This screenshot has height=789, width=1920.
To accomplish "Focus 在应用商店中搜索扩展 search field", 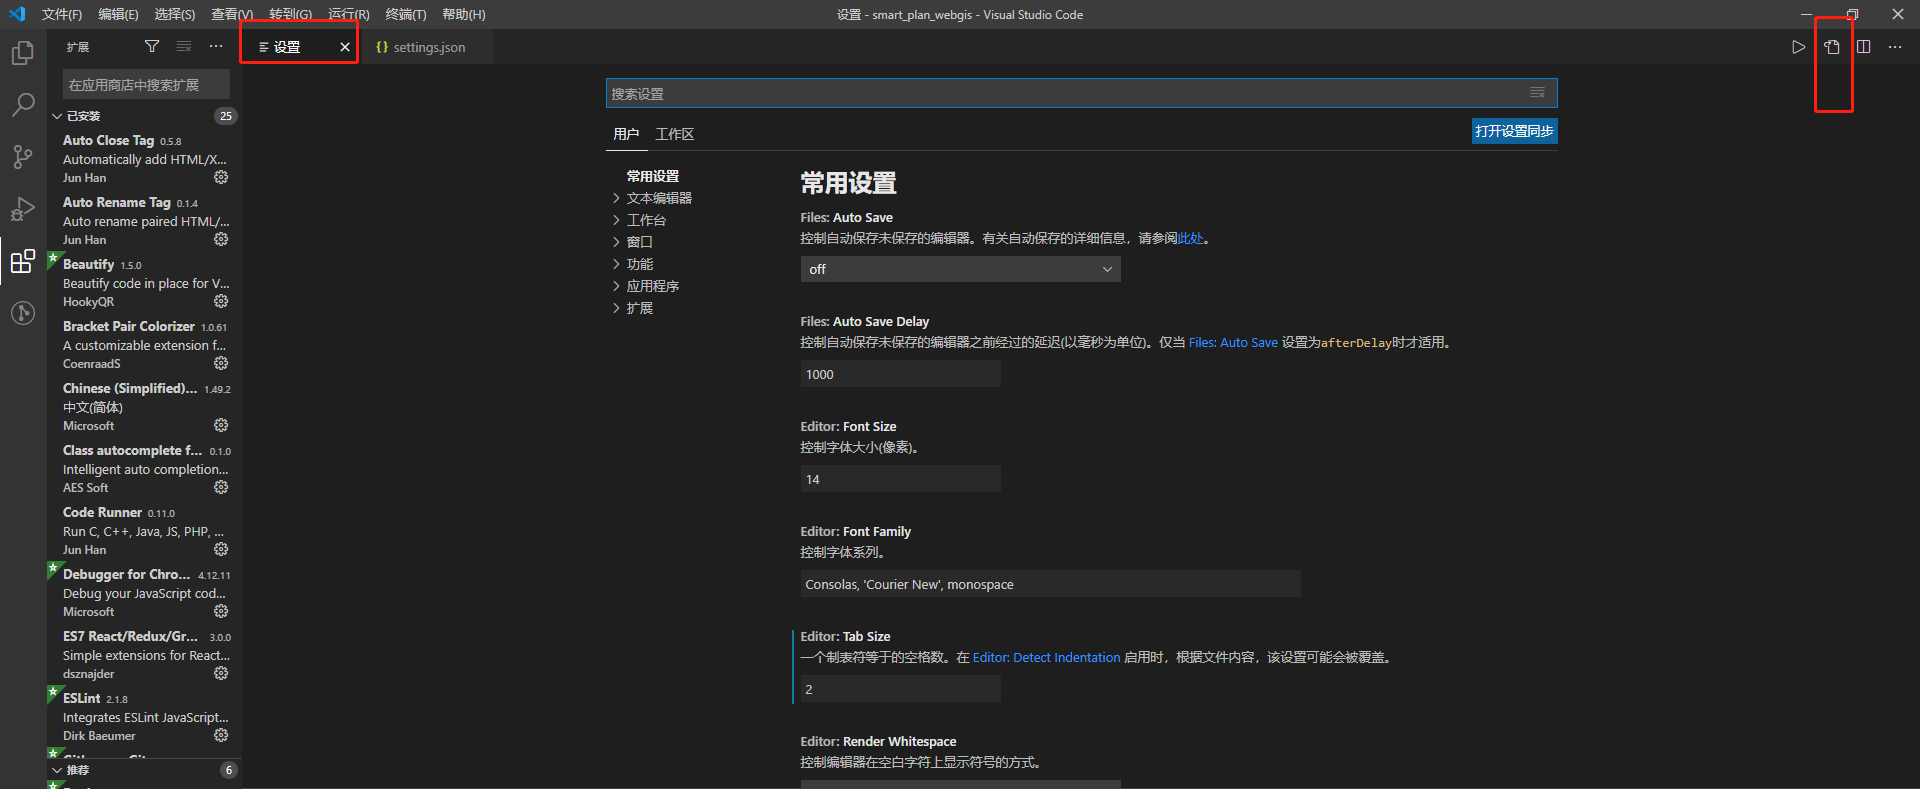I will pos(146,84).
